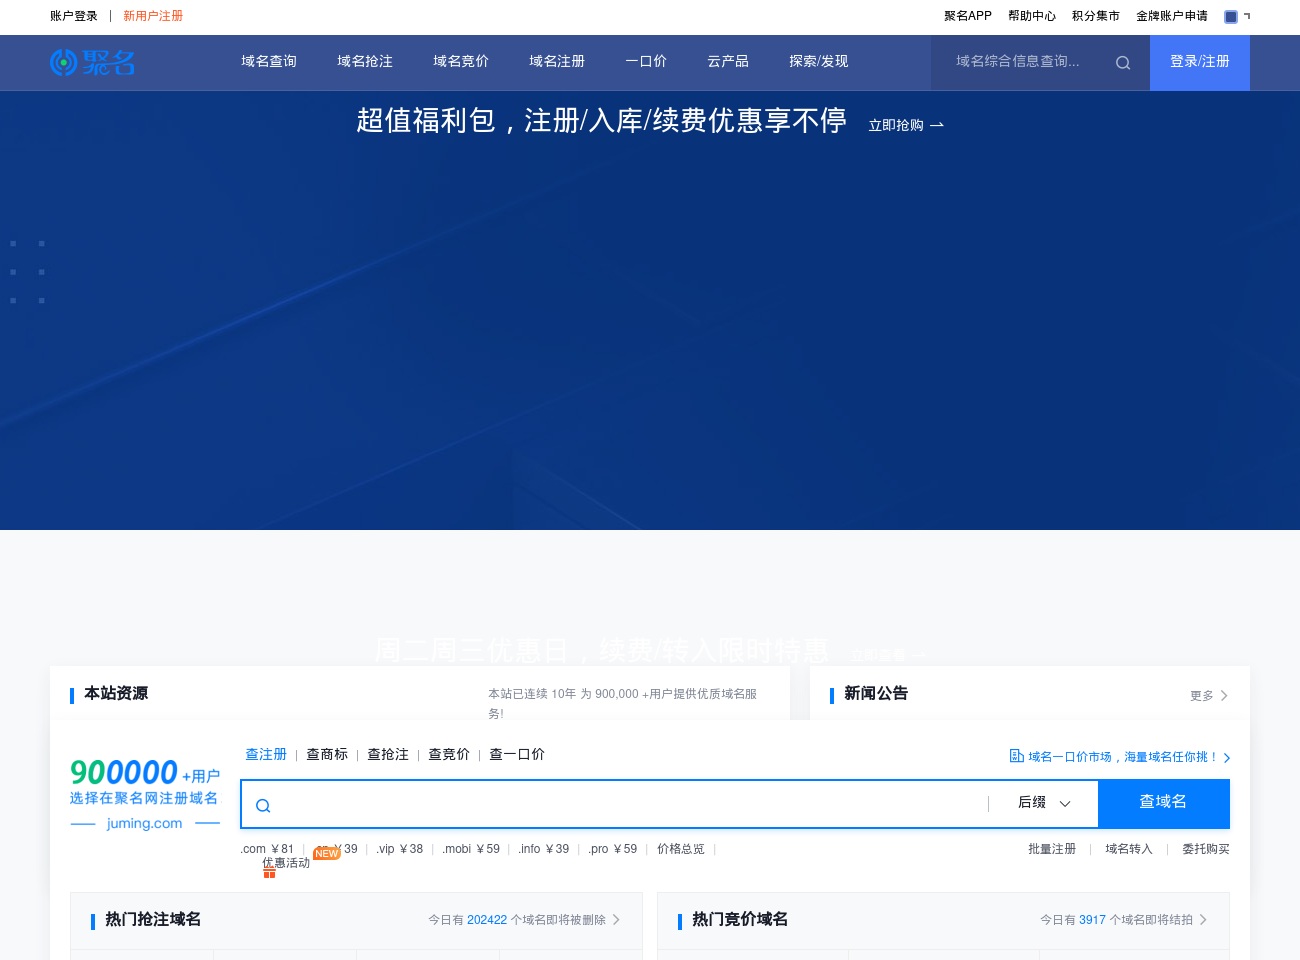The image size is (1300, 960).
Task: Open the 云产品 menu
Action: point(728,61)
